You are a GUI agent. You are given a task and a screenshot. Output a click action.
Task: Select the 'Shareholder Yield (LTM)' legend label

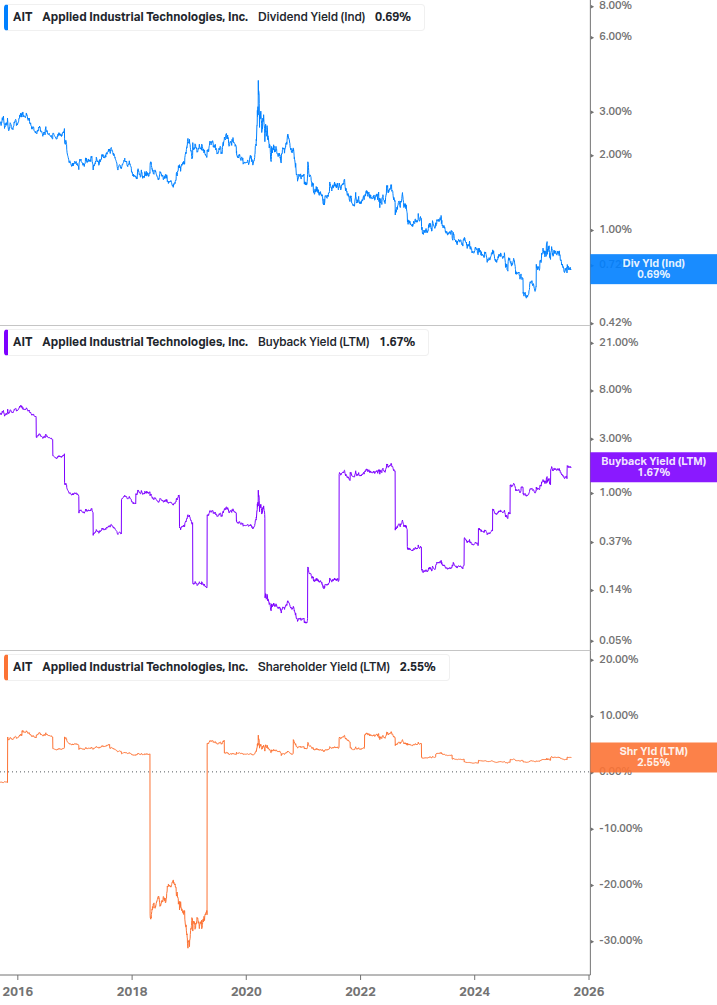point(323,667)
